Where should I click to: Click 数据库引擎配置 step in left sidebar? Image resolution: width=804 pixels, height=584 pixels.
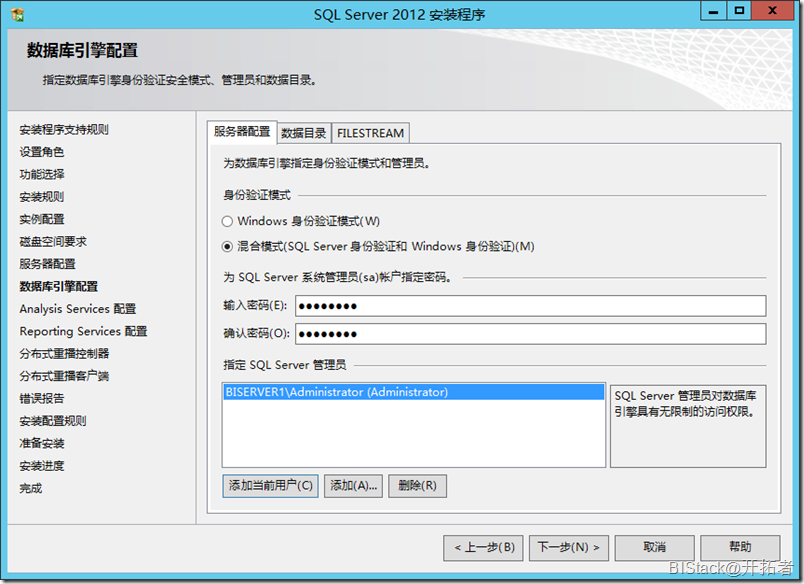[x=58, y=287]
